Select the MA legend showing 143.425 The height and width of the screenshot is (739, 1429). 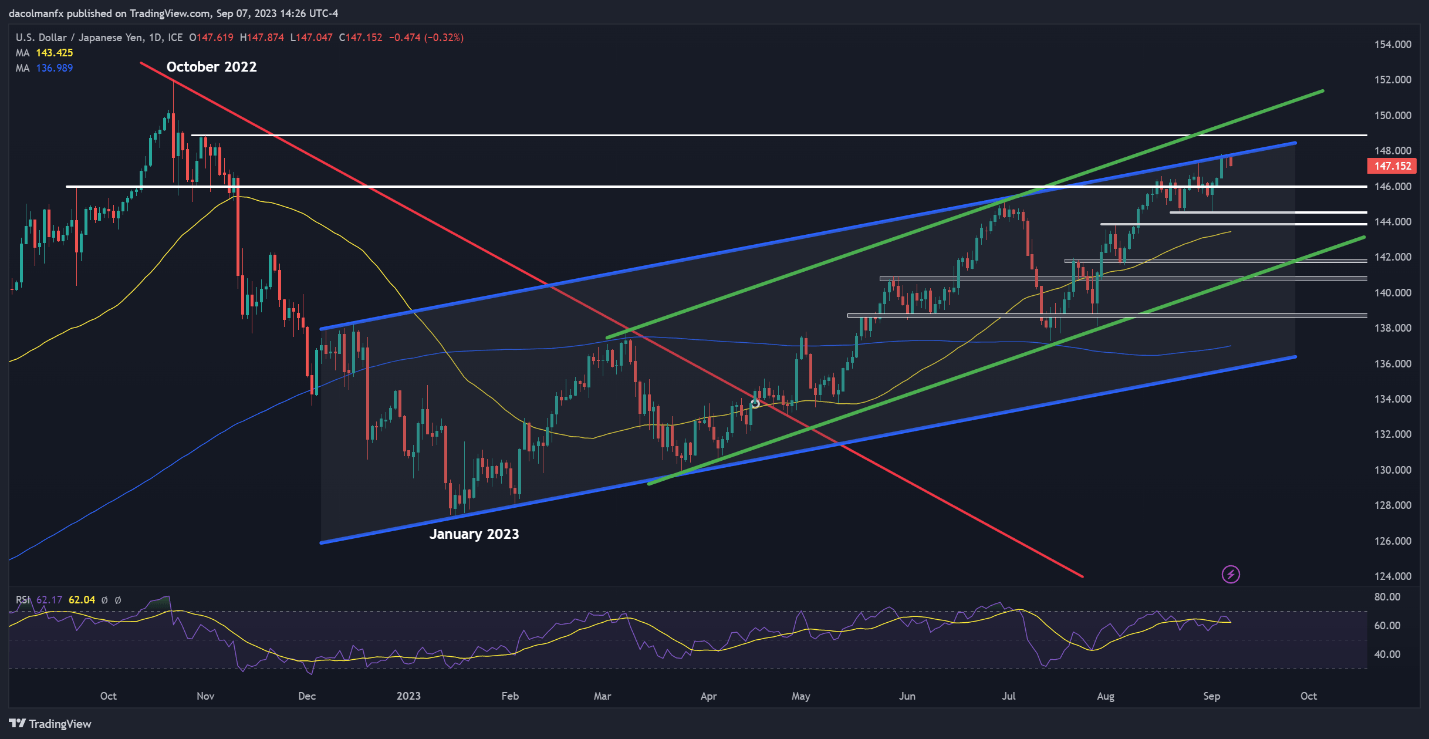(42, 52)
